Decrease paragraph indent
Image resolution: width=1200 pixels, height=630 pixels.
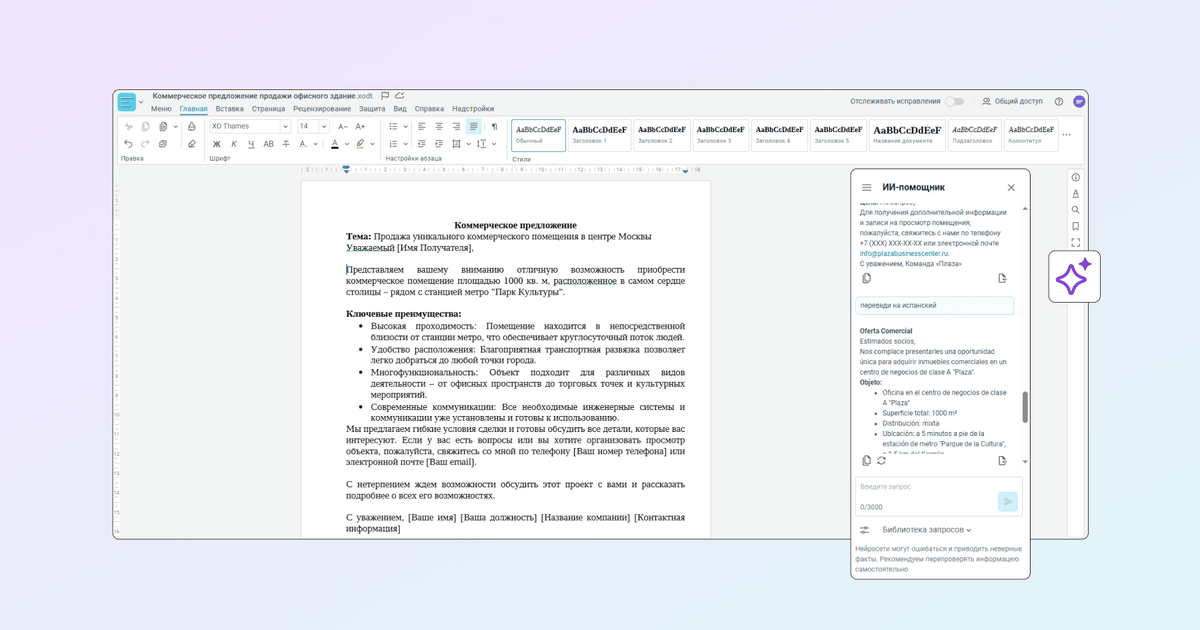click(422, 144)
